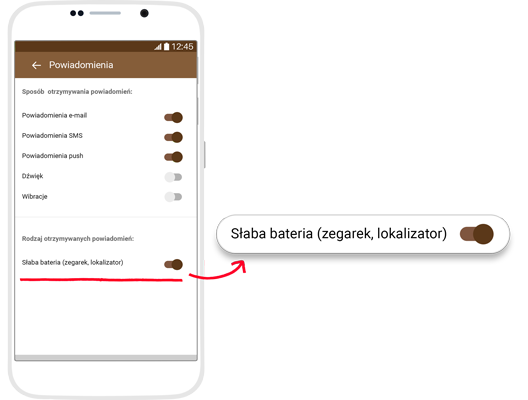Tap the 12:45 clock in status bar
This screenshot has height=400, width=528.
coord(182,46)
